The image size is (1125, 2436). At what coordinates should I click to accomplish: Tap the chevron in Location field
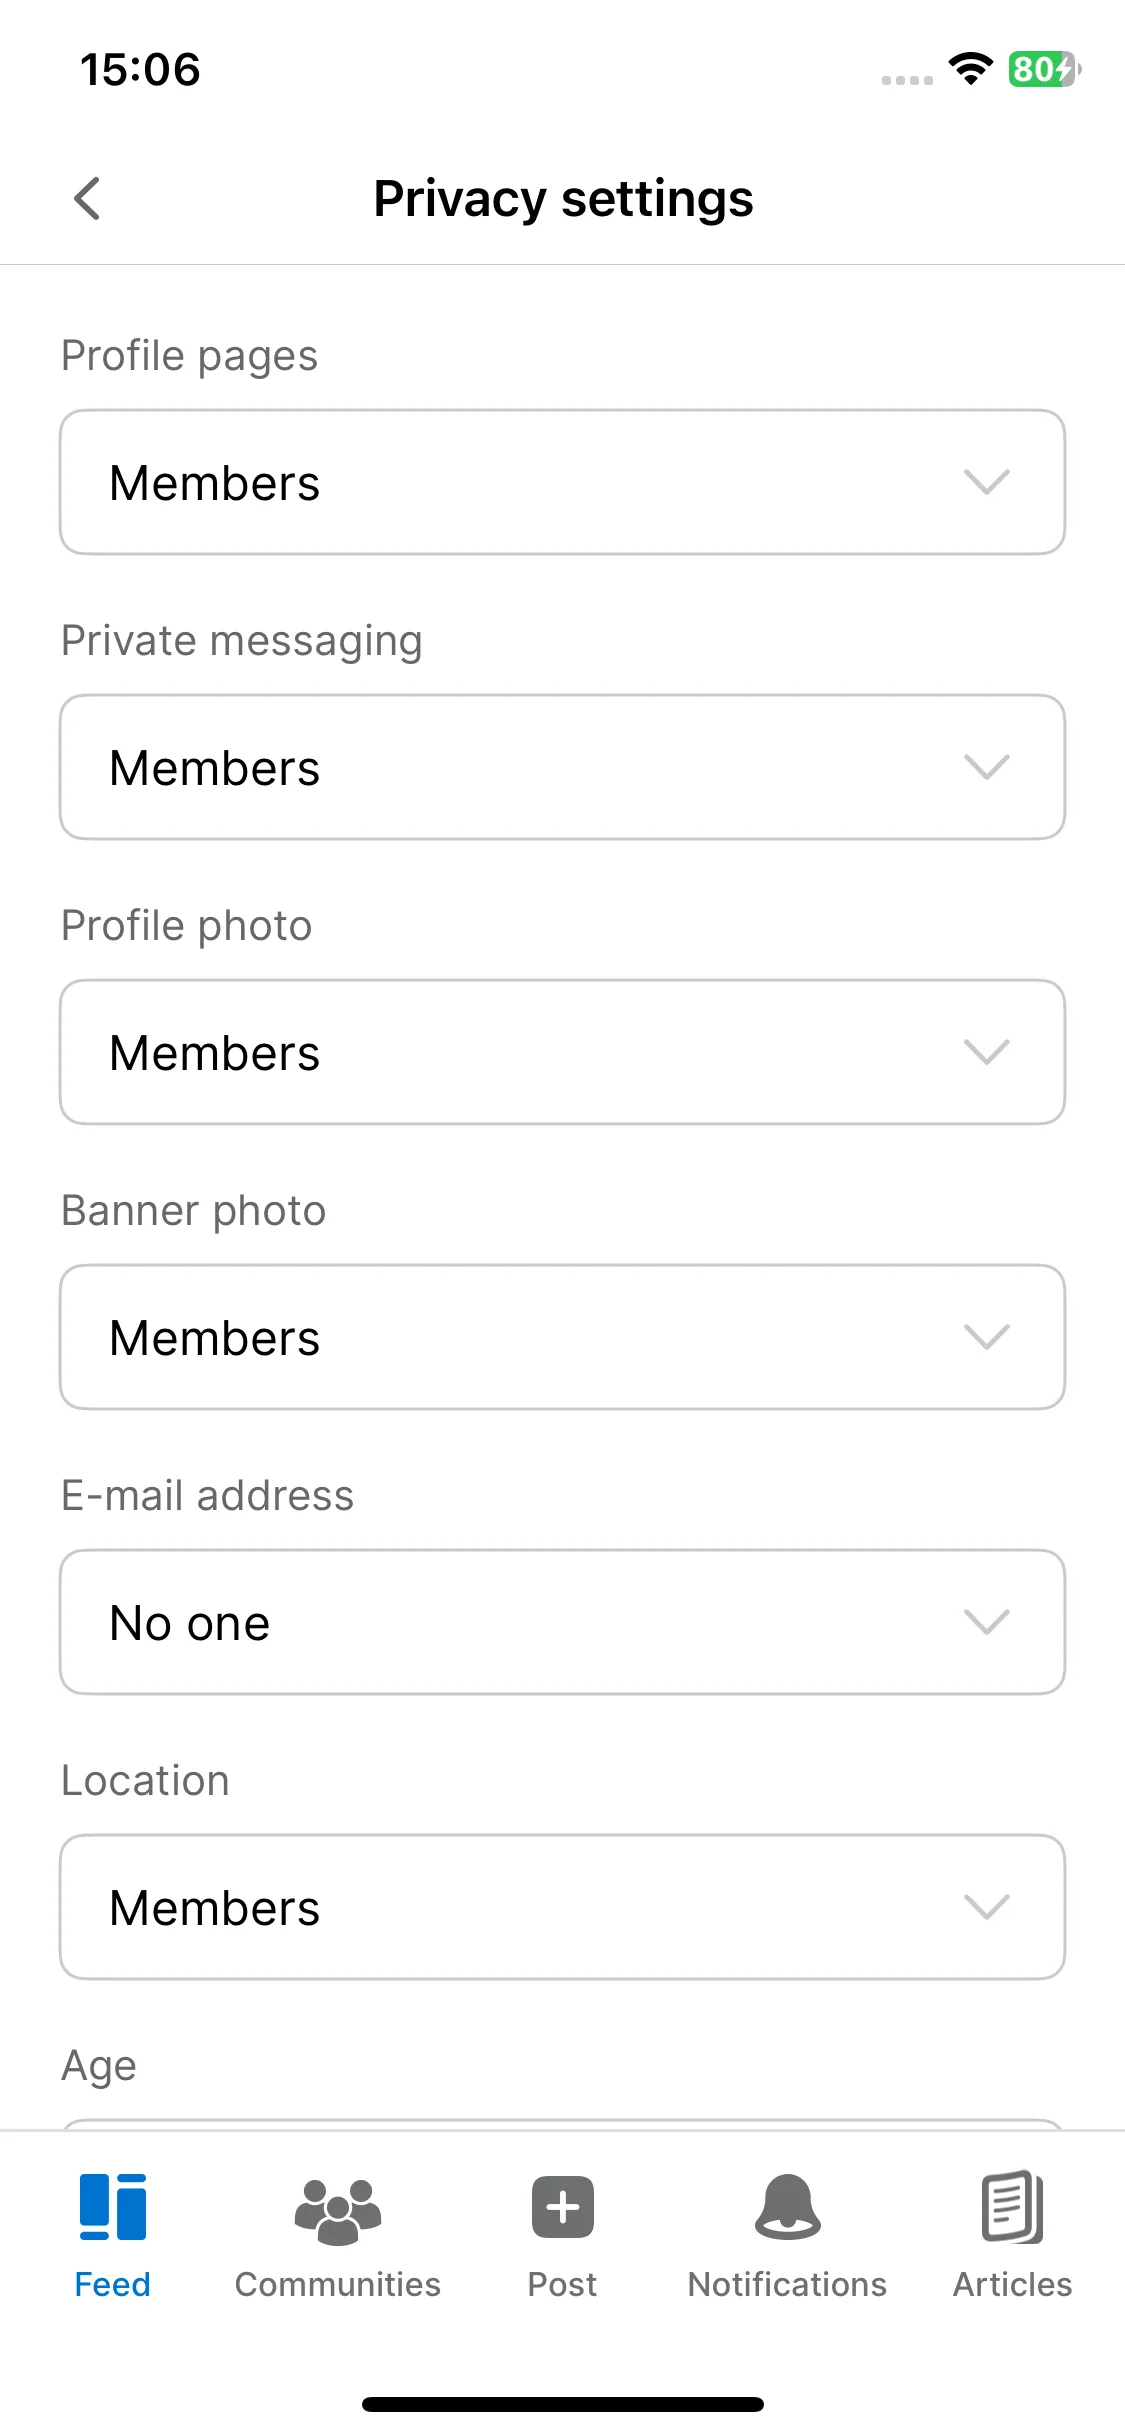(x=987, y=1907)
